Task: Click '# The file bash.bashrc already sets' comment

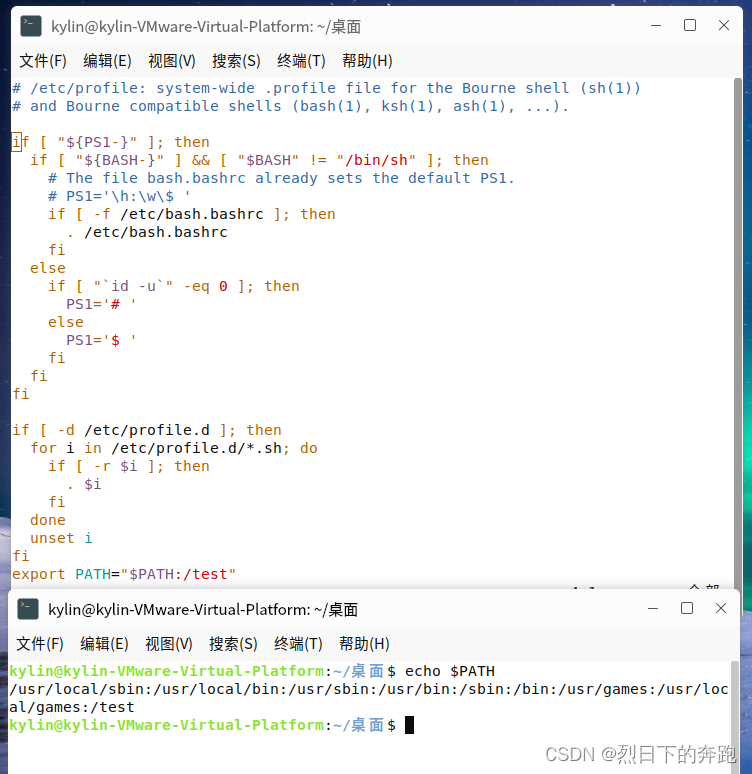Action: [281, 178]
